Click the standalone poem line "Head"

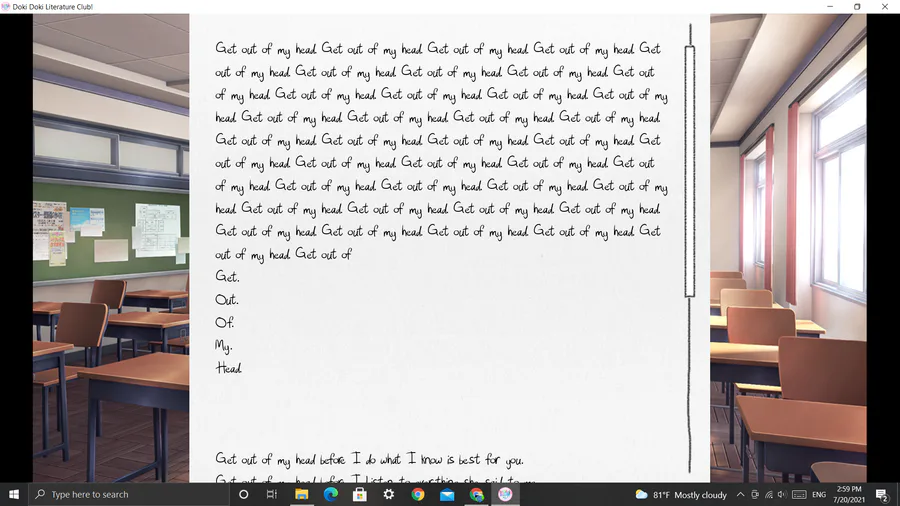coord(228,368)
